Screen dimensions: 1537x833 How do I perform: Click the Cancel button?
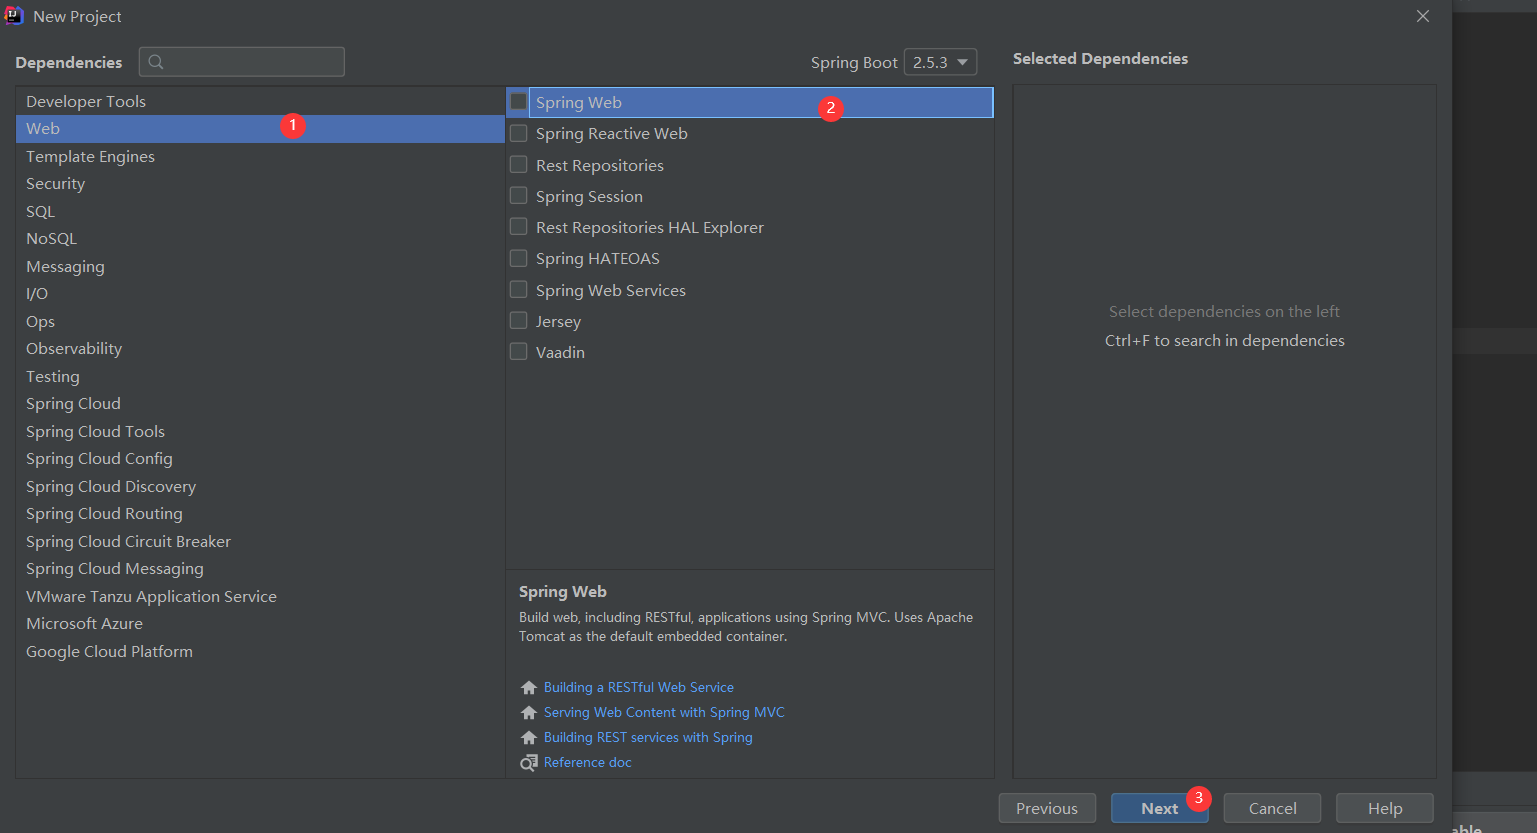pos(1272,808)
